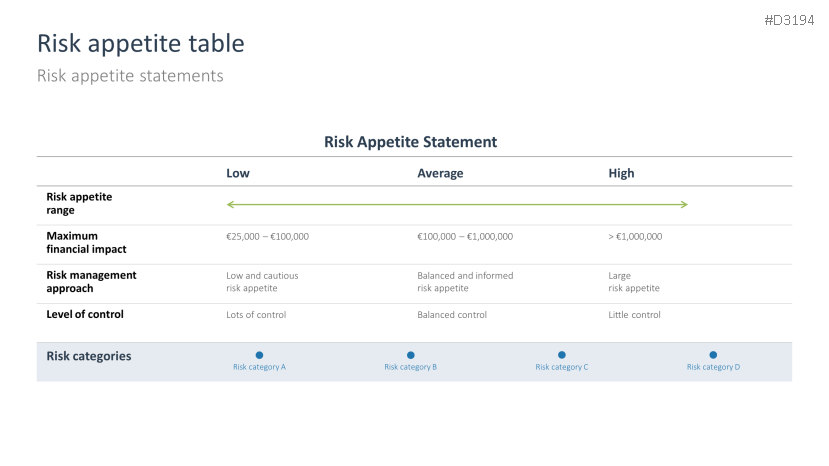The image size is (829, 466).
Task: Click the 'High' column header
Action: (621, 173)
